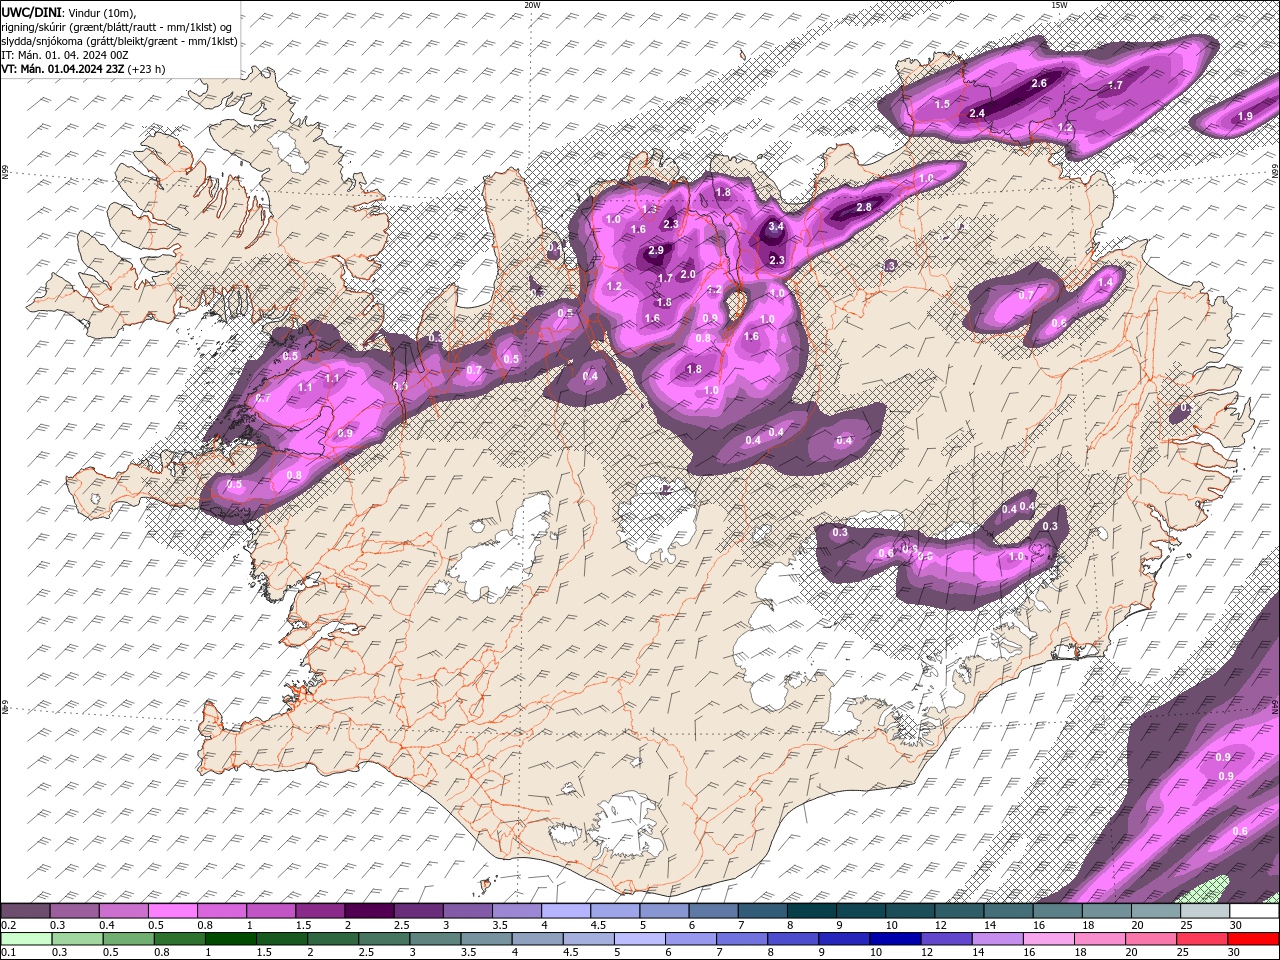Click the "2.9" precipitation value on the map
Screen dimensions: 1280x960
(656, 250)
